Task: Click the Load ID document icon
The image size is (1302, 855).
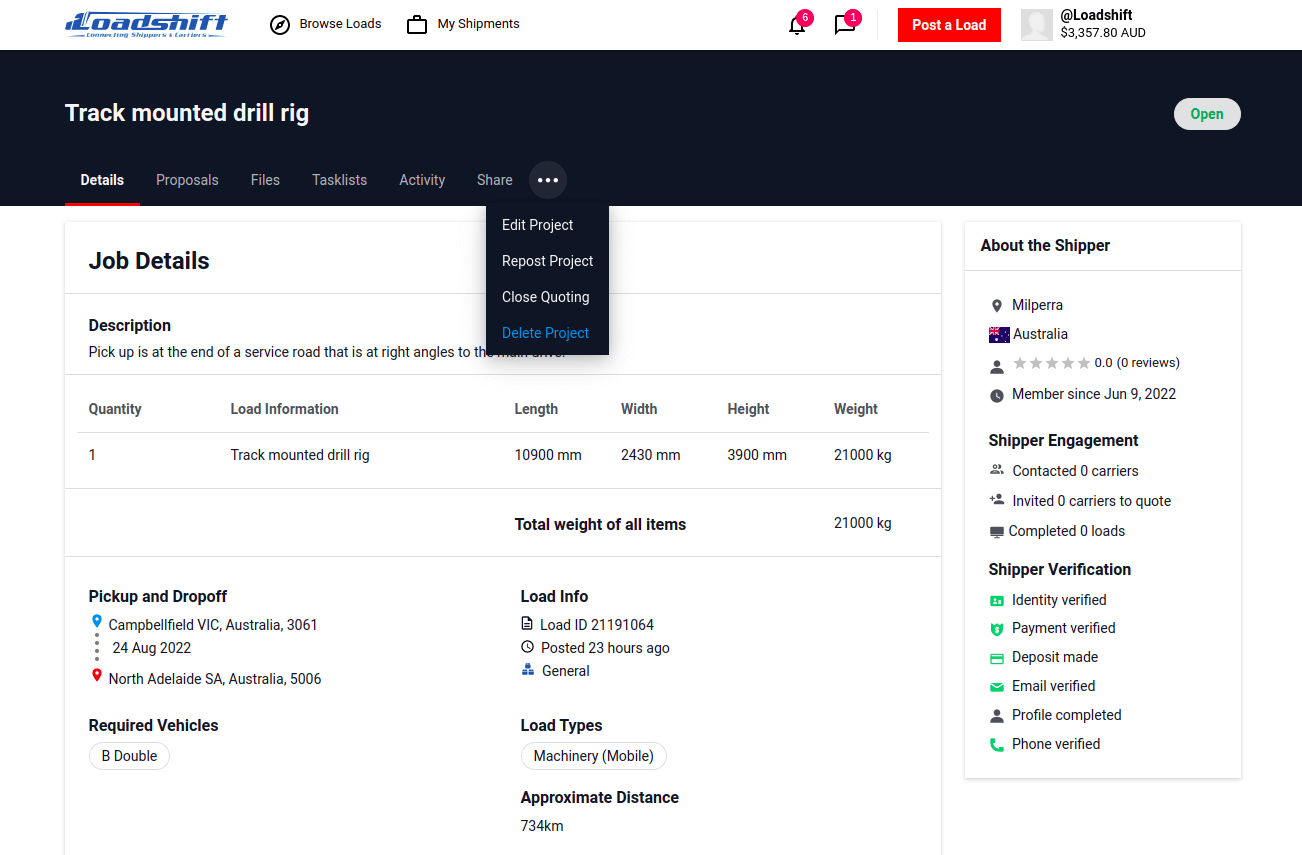Action: click(526, 623)
